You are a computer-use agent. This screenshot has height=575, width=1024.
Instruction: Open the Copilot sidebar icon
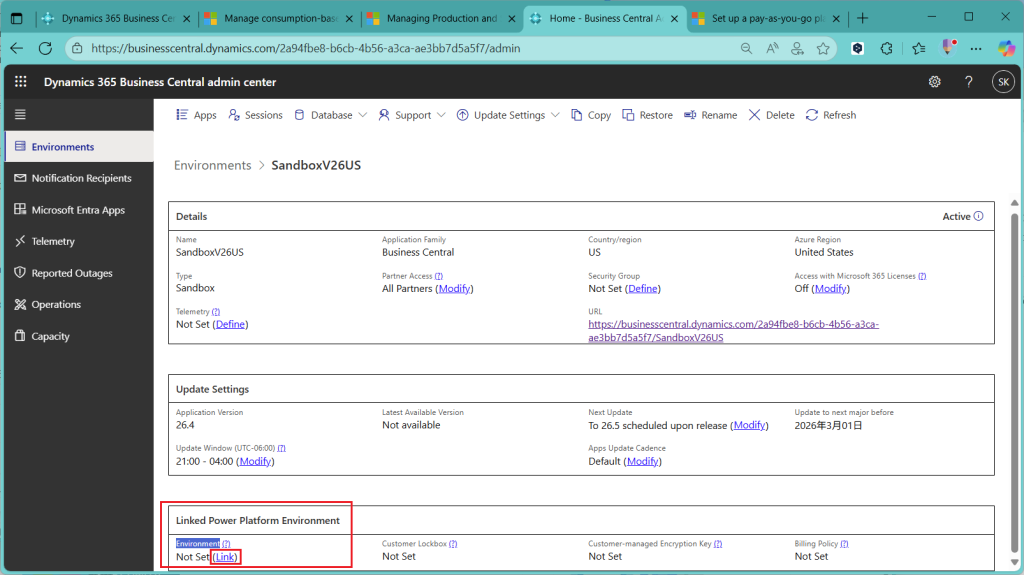pyautogui.click(x=1006, y=48)
